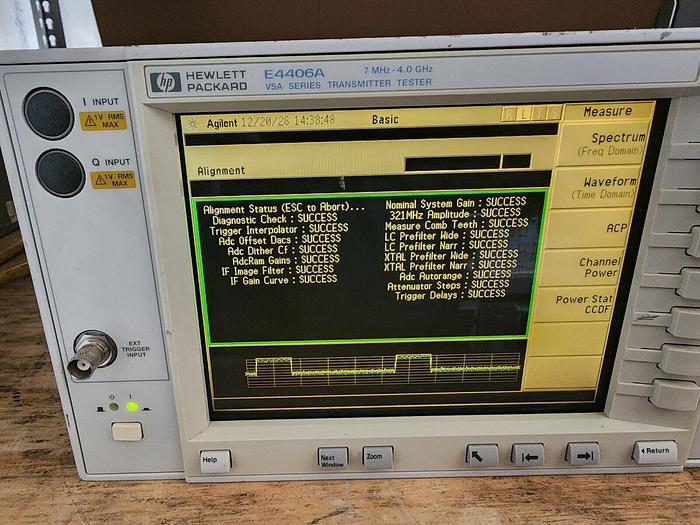Viewport: 700px width, 525px height.
Task: Click the 'XTAL Prefilter Narr : SUCCESS' line
Action: point(450,265)
